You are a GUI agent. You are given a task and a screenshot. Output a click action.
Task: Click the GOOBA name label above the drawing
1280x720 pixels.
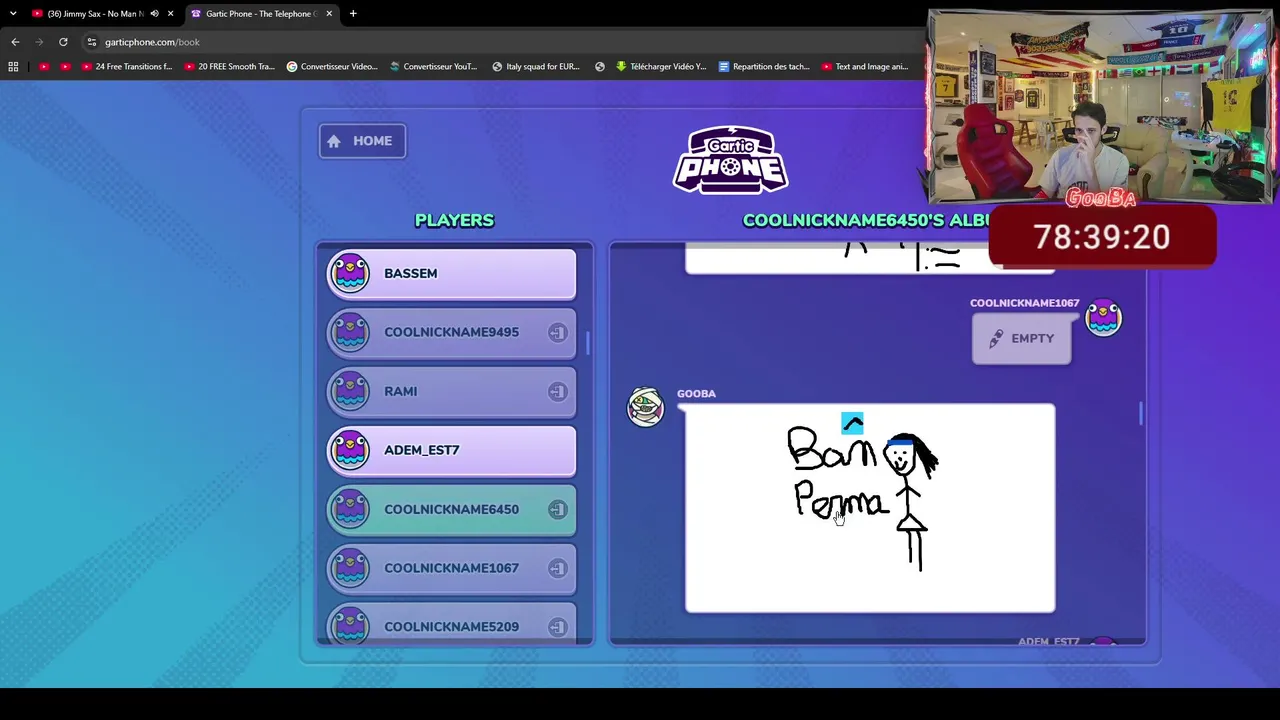coord(696,394)
